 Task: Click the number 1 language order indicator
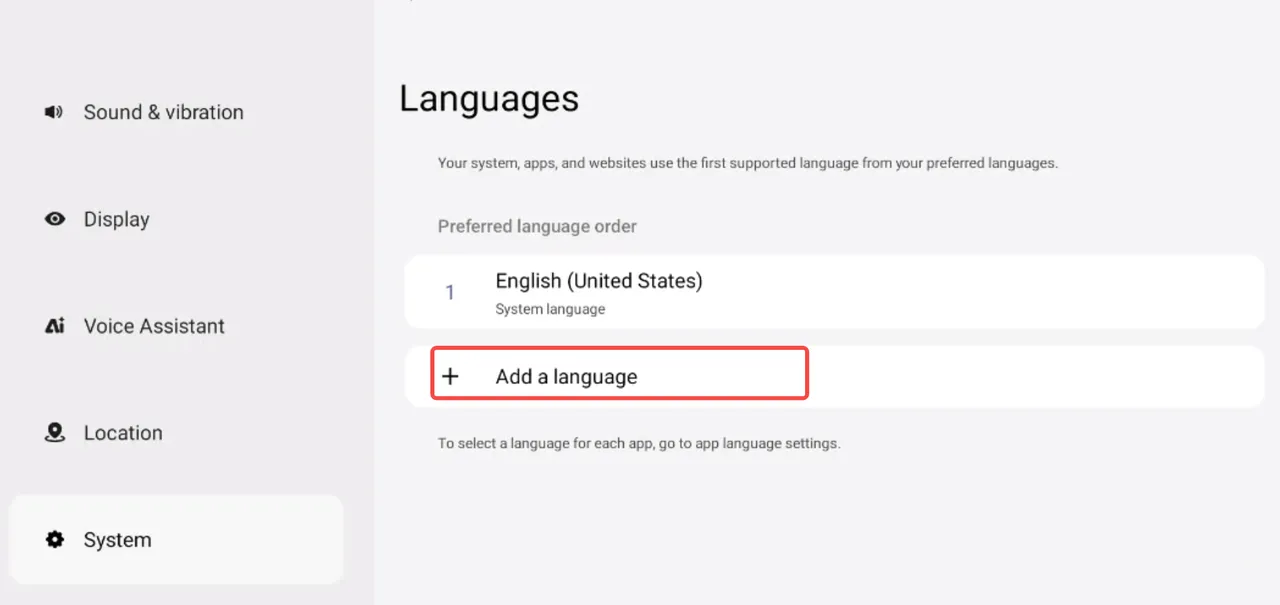[x=450, y=293]
